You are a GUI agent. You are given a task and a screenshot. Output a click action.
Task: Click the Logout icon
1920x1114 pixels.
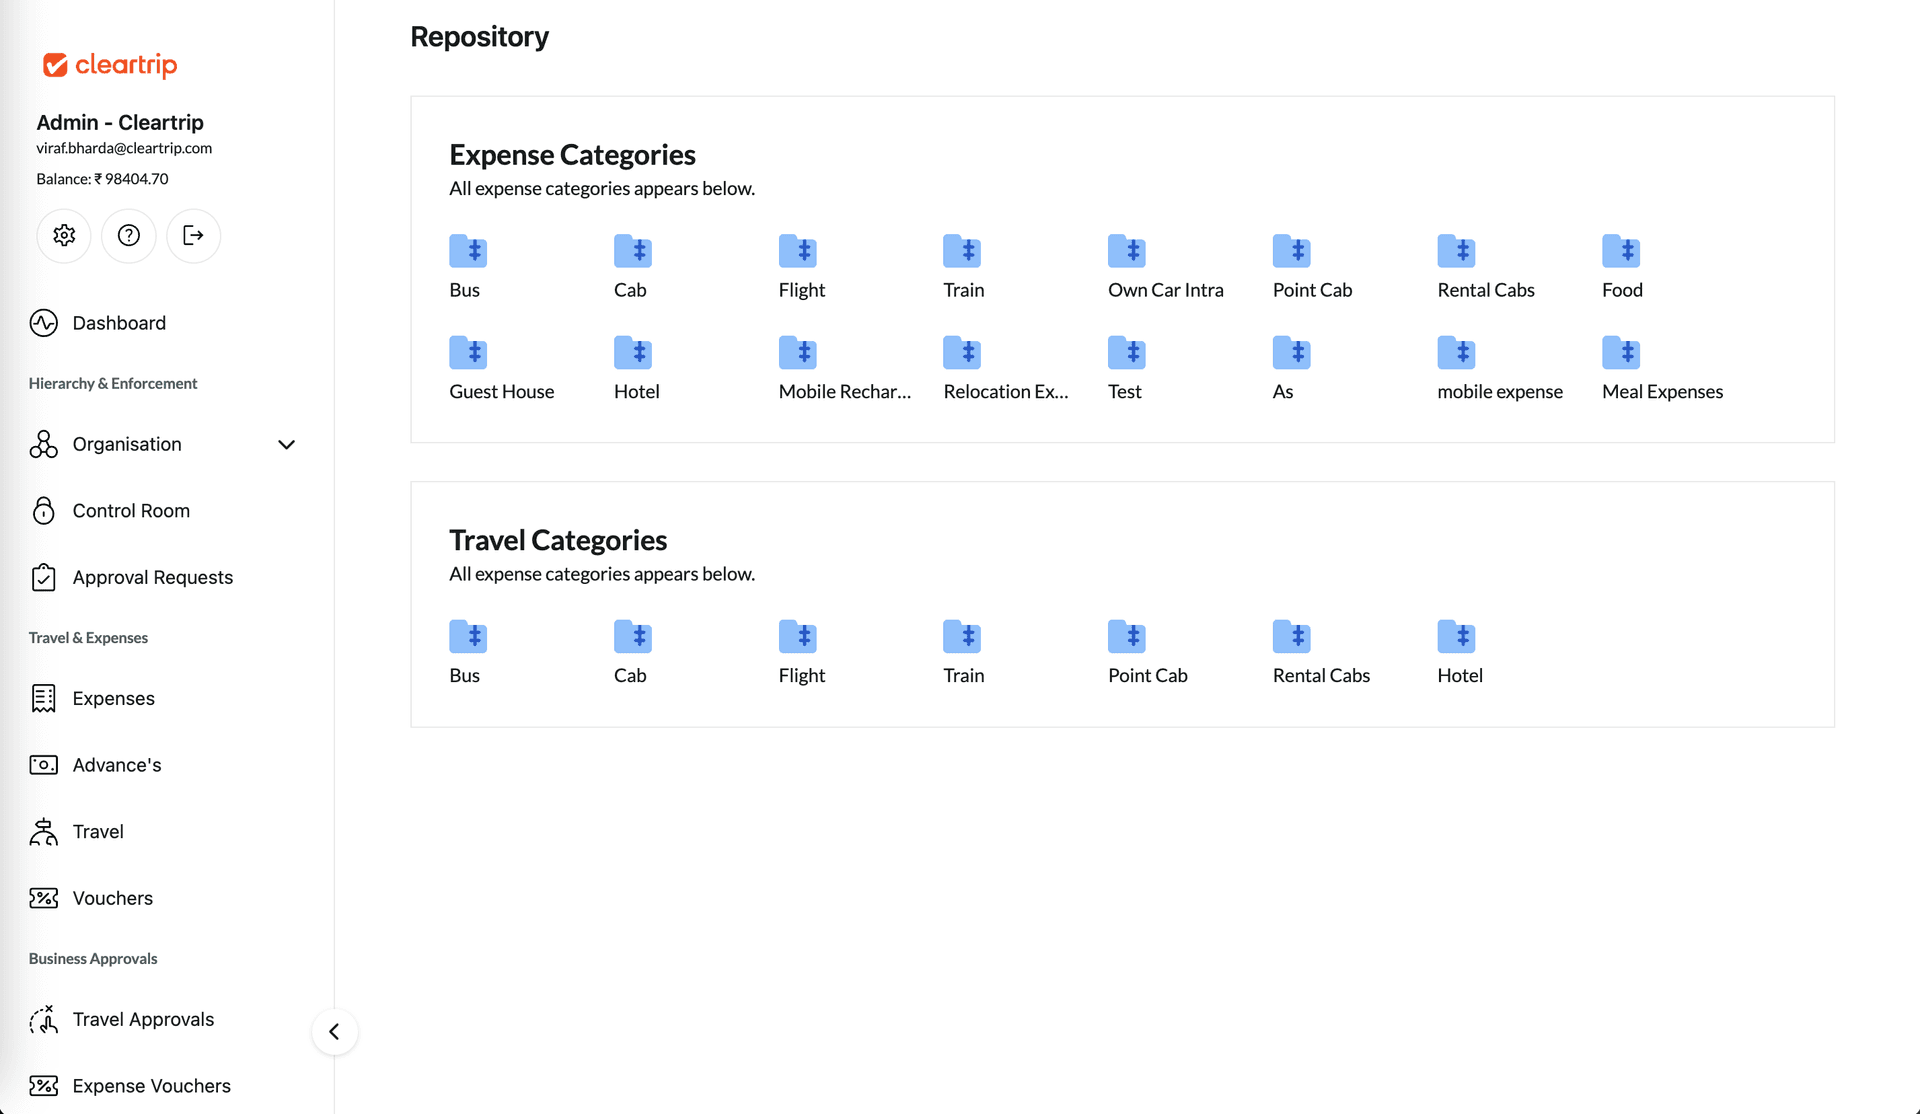(193, 235)
